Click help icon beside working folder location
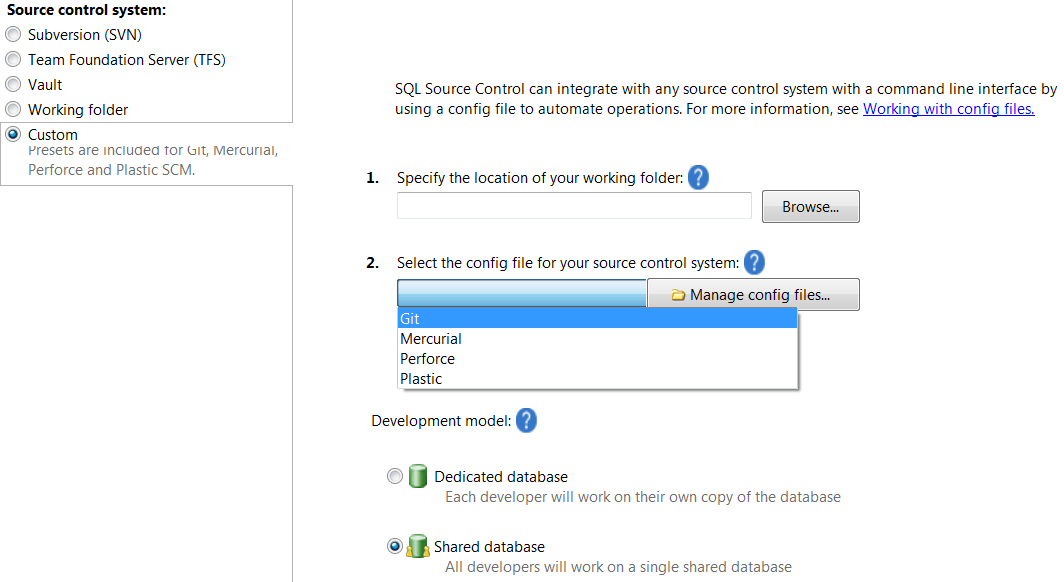The image size is (1064, 582). (698, 178)
